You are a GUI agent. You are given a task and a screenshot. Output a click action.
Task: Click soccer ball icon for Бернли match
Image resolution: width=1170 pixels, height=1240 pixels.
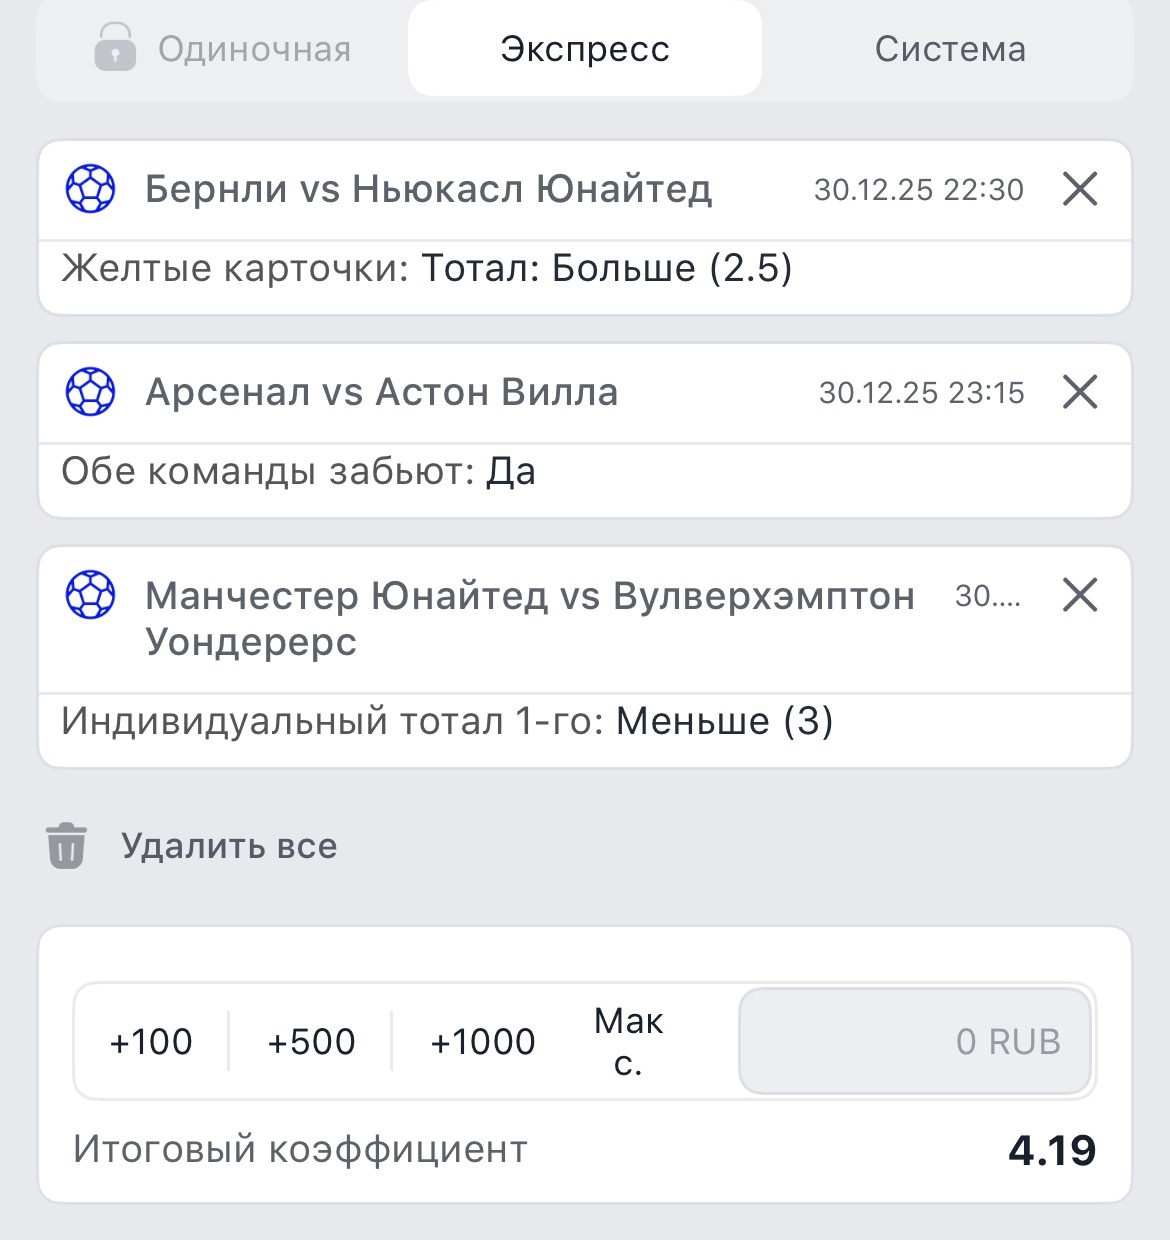pos(91,189)
